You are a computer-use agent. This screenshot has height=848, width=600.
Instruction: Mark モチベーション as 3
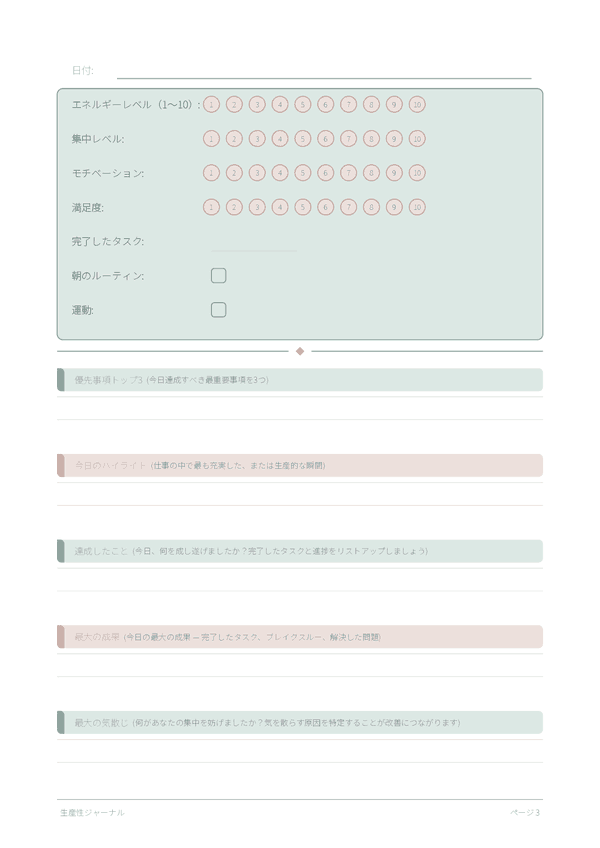257,173
